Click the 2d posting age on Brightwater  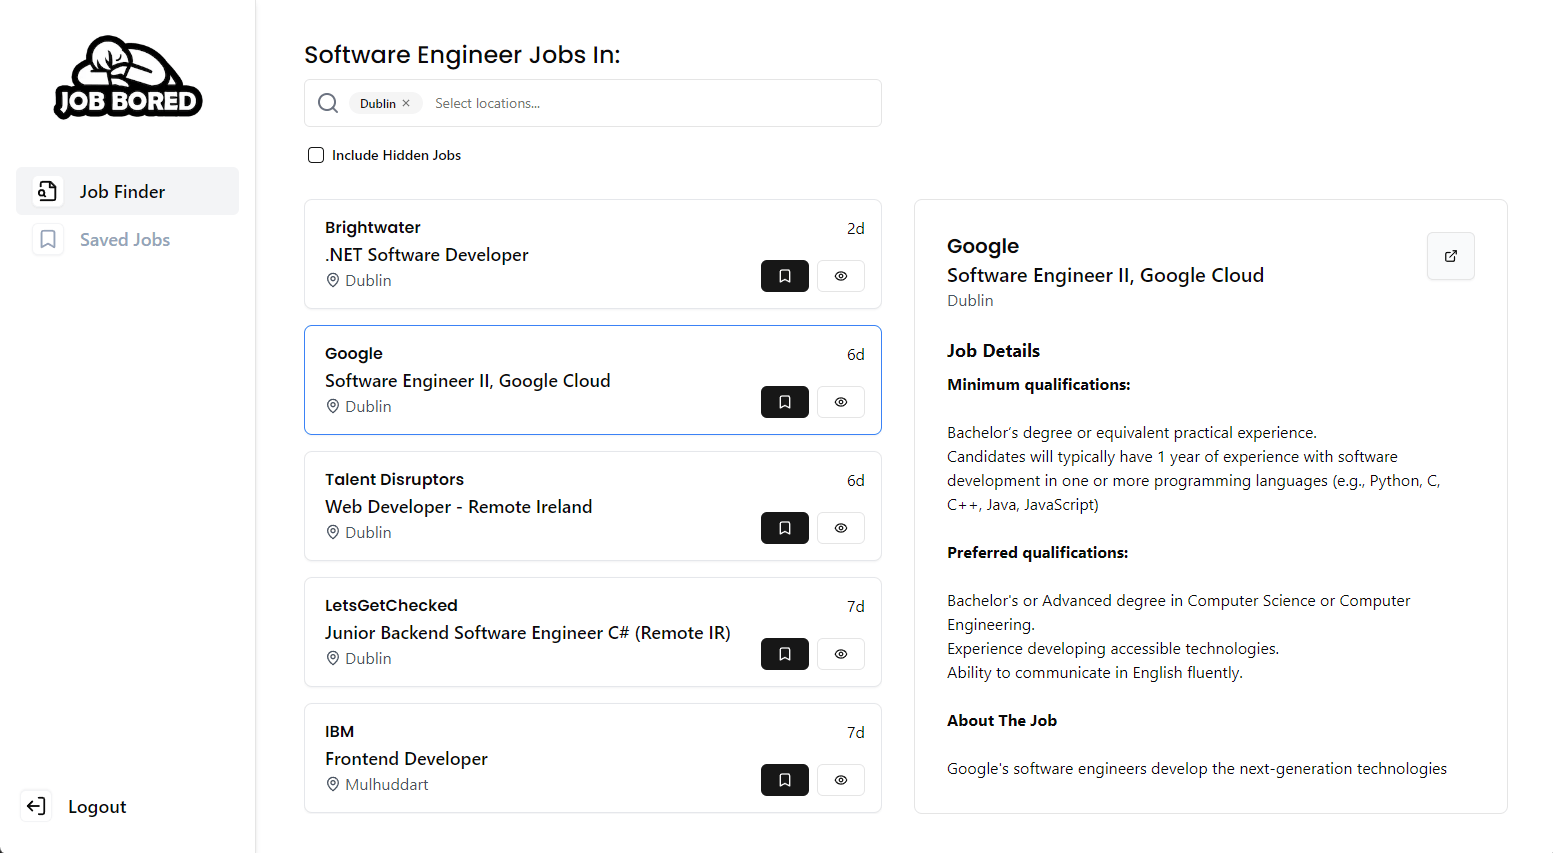tap(855, 228)
